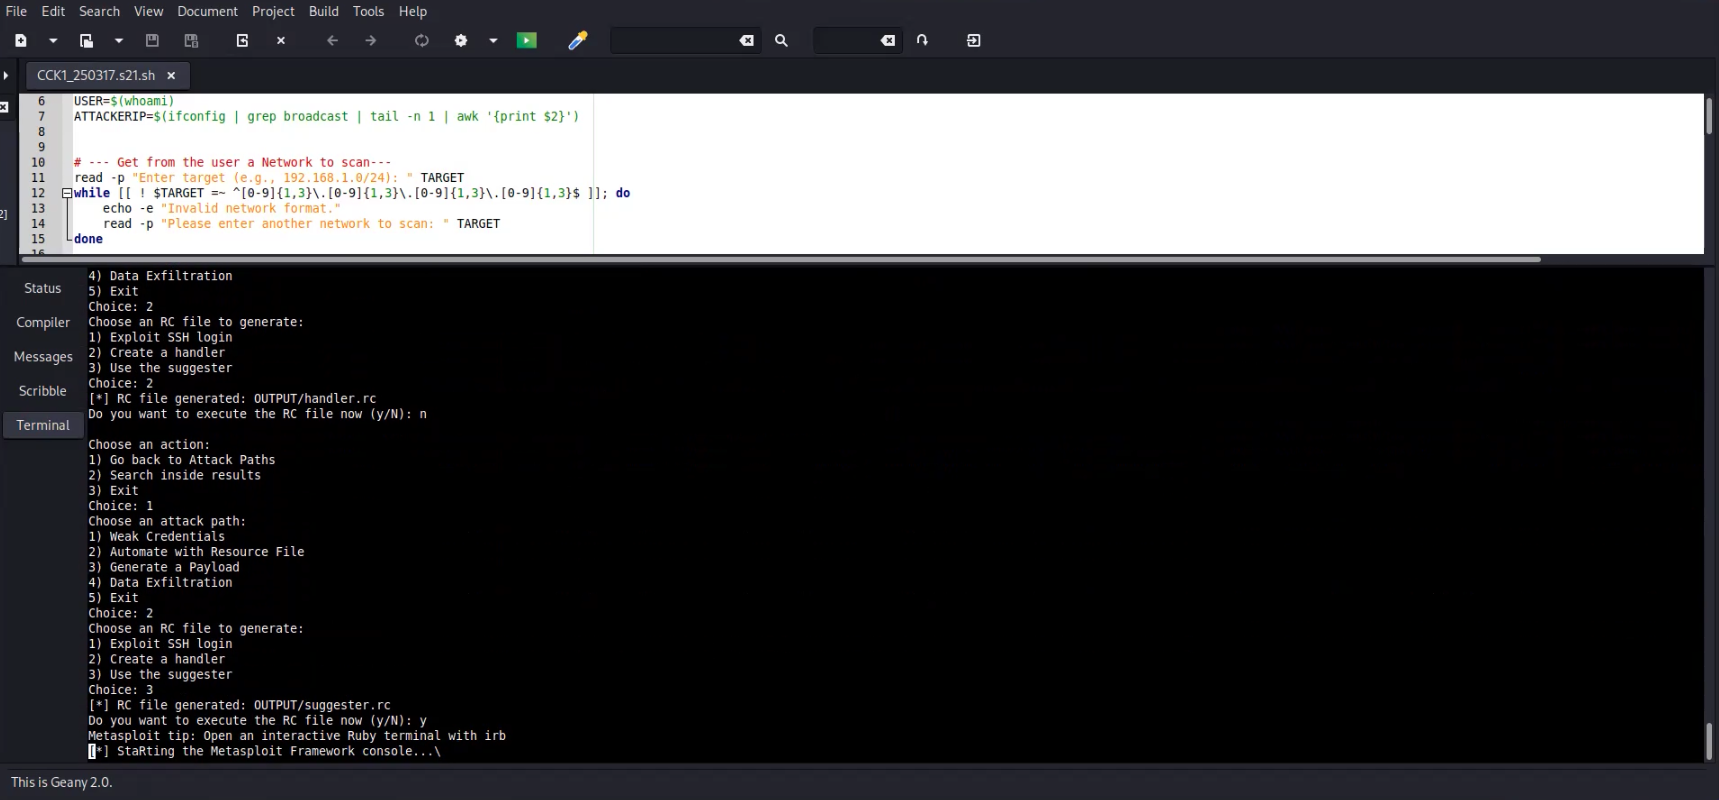The image size is (1719, 800).
Task: Click the ATTACKERIP ifconfig code line
Action: coord(326,116)
